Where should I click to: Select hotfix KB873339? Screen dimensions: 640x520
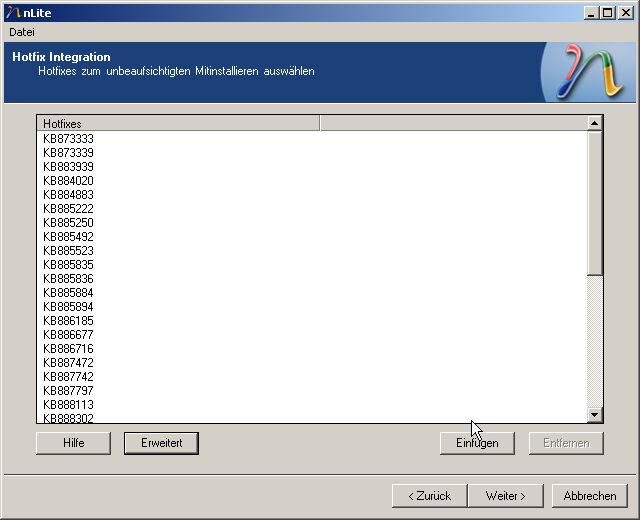pyautogui.click(x=68, y=153)
